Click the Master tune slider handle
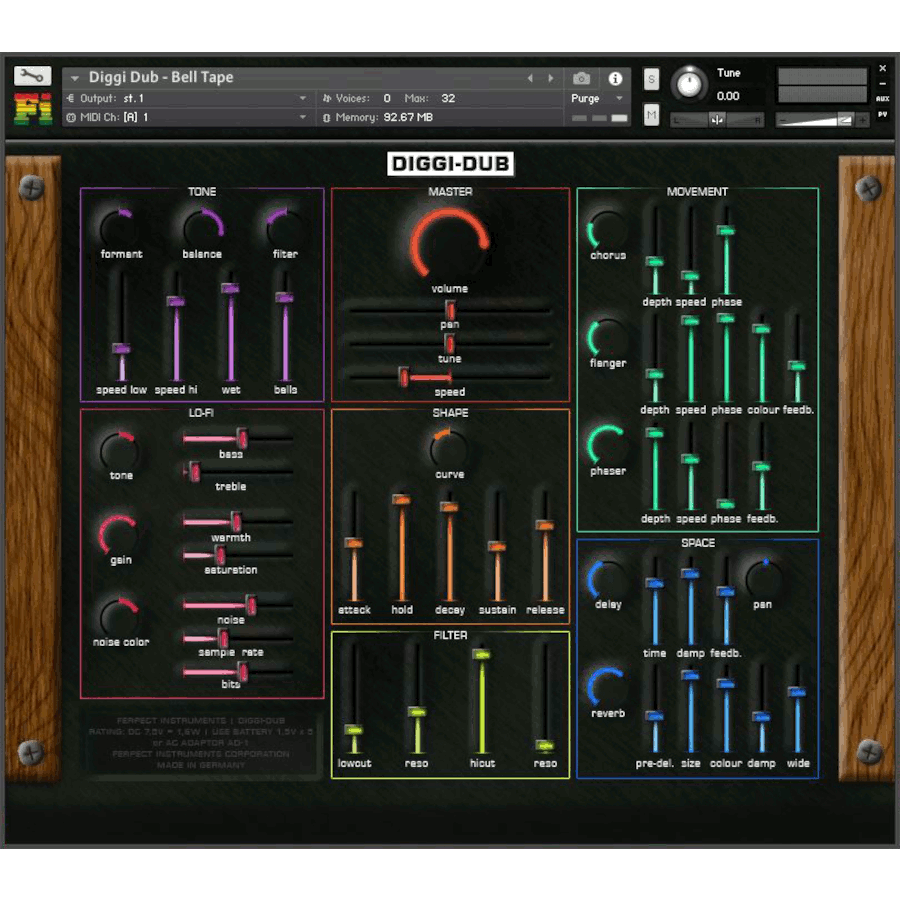 coord(450,343)
